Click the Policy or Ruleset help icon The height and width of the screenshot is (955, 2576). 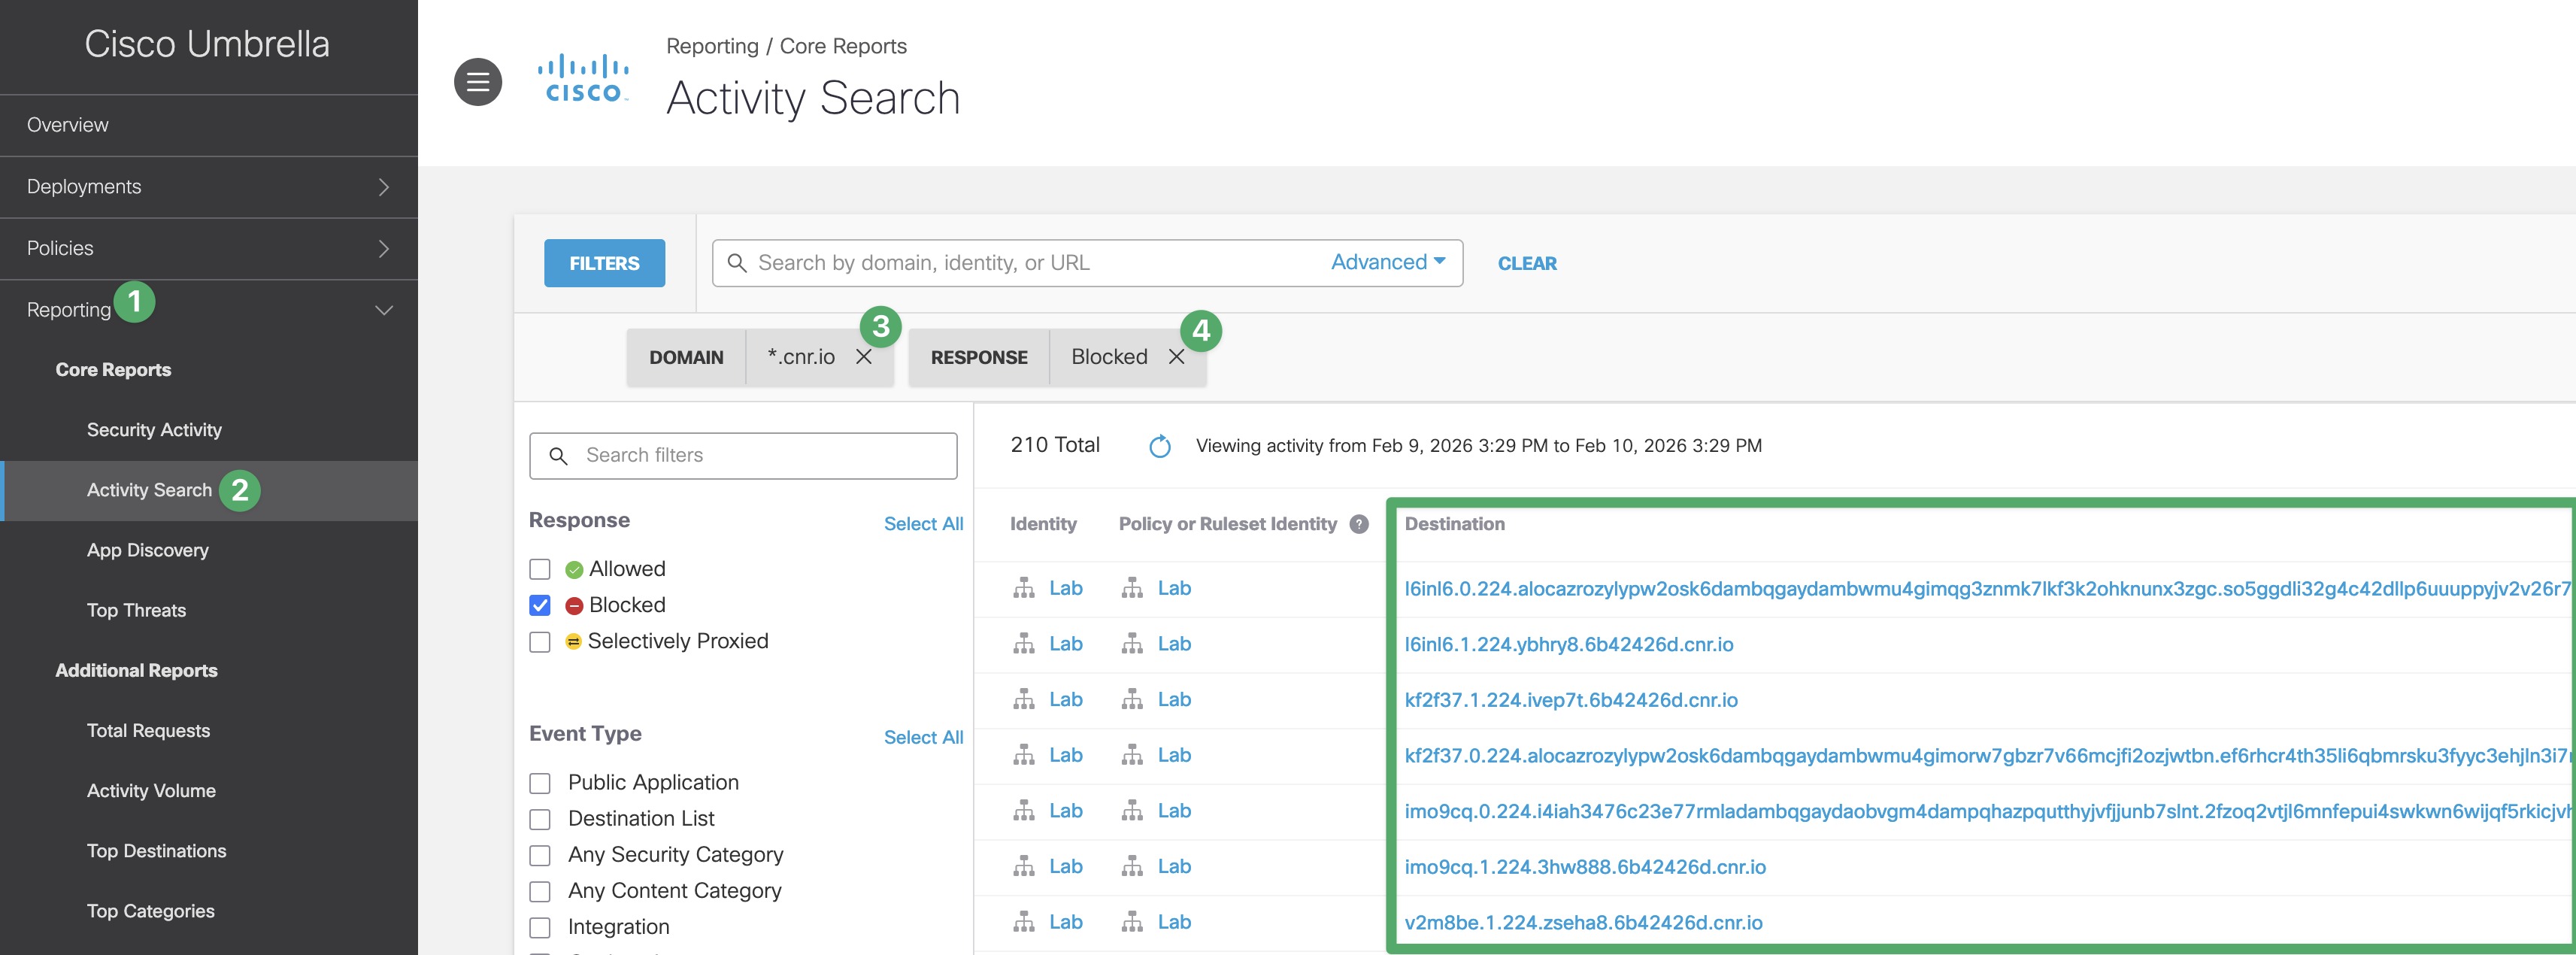point(1358,524)
